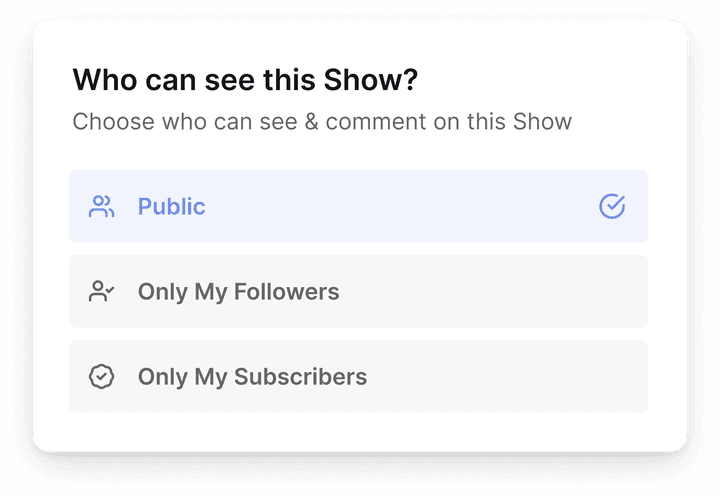720x497 pixels.
Task: Restrict the Show to subscribers via badge icon
Action: click(x=101, y=377)
